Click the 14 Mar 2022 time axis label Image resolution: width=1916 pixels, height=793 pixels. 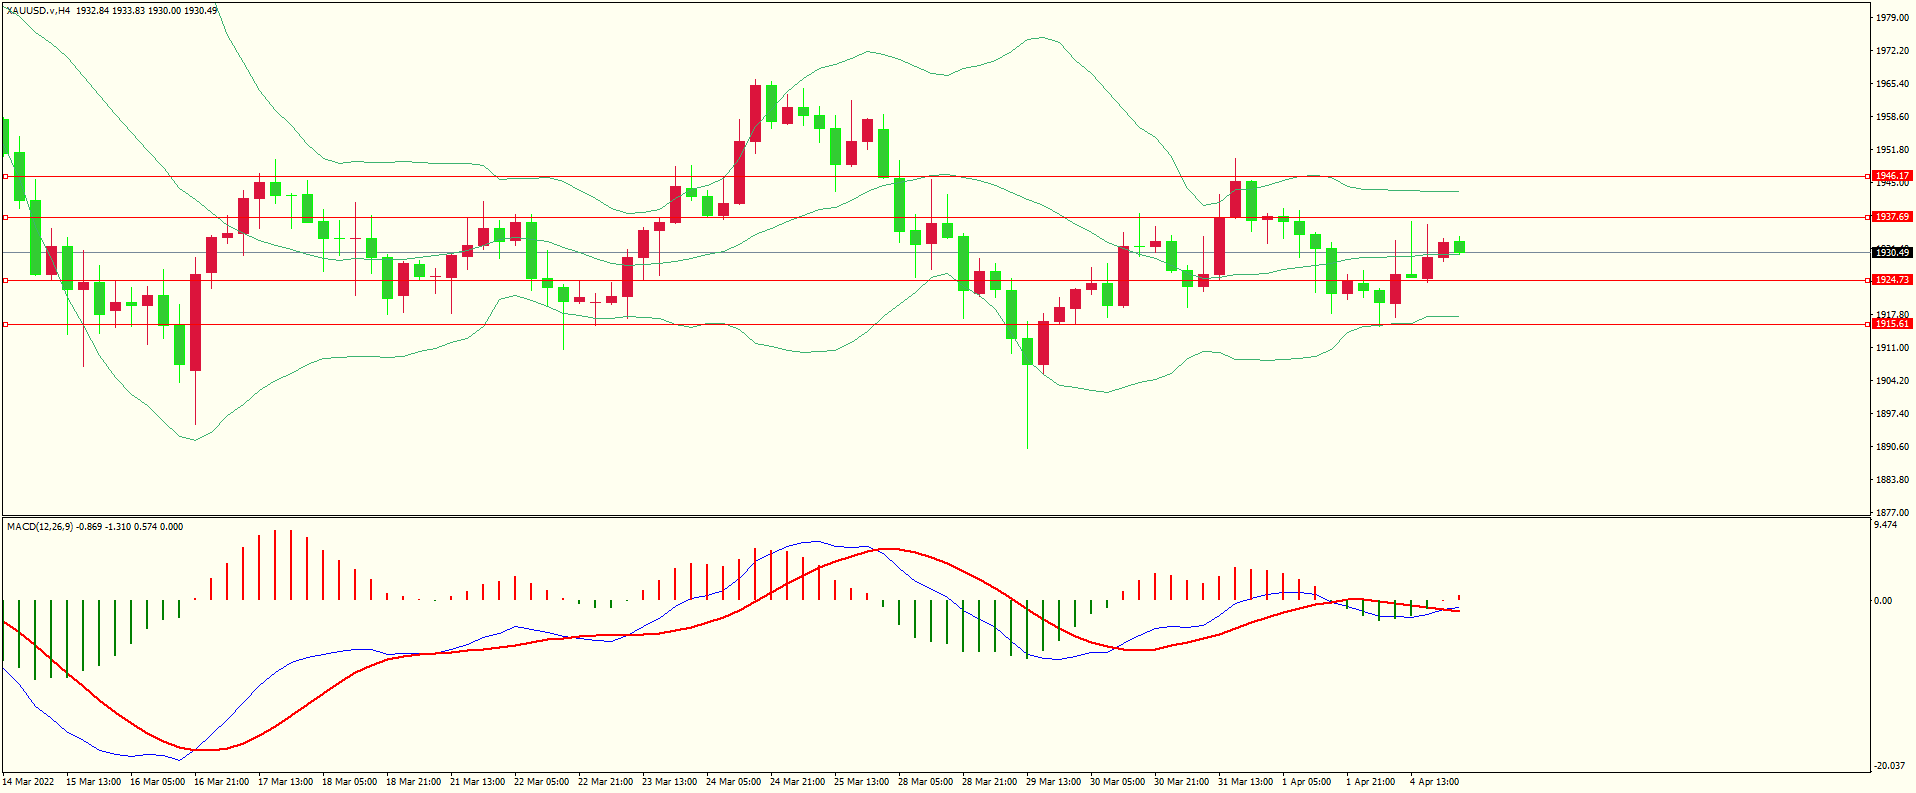[28, 782]
